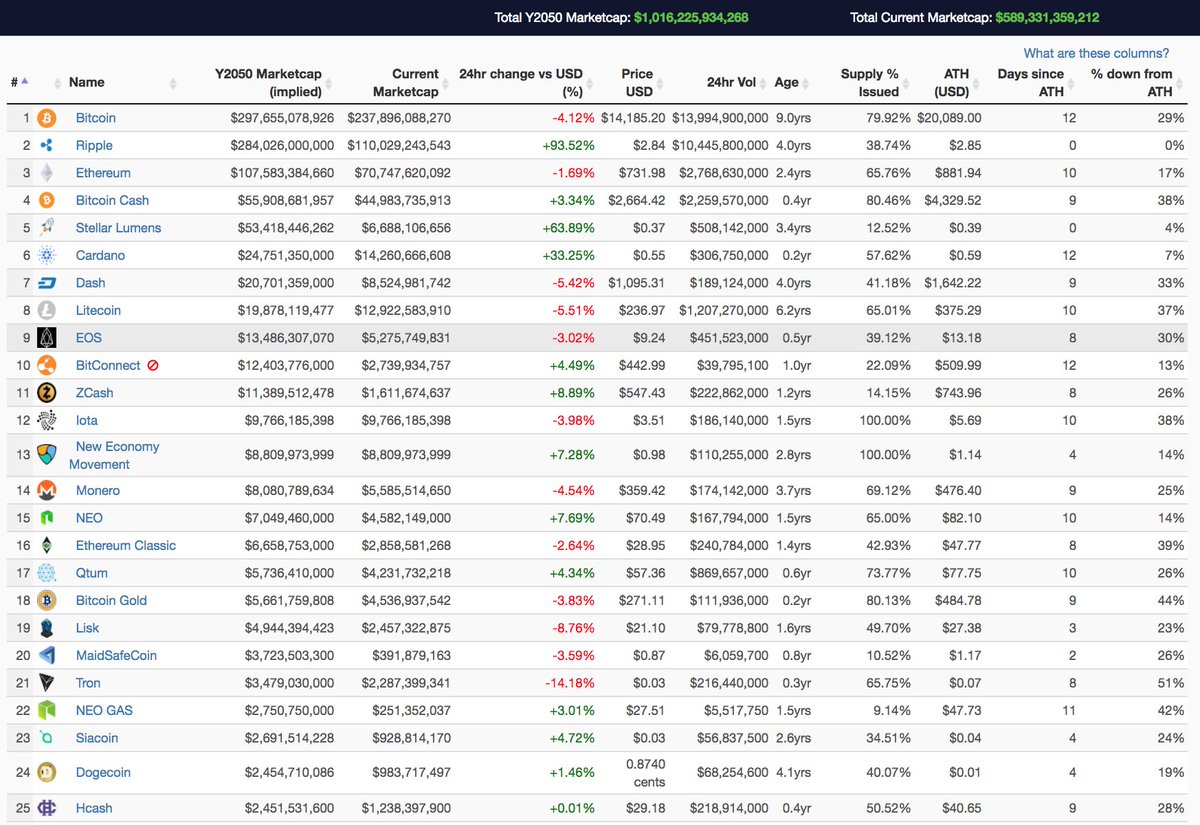This screenshot has width=1200, height=825.
Task: Click Bitcoin's $14,185.20 price cell
Action: tap(633, 118)
